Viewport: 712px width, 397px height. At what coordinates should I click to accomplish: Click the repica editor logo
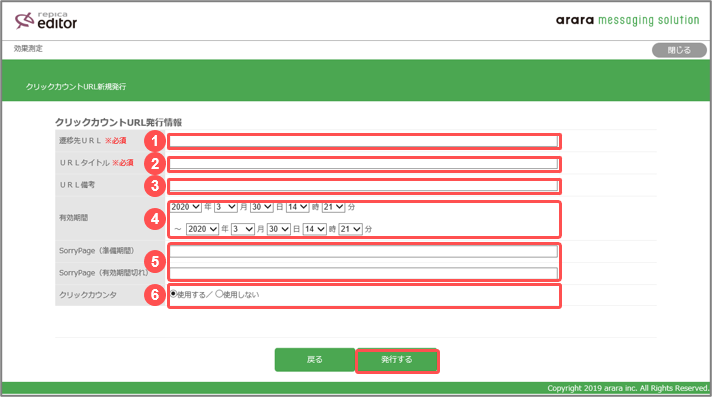[46, 21]
